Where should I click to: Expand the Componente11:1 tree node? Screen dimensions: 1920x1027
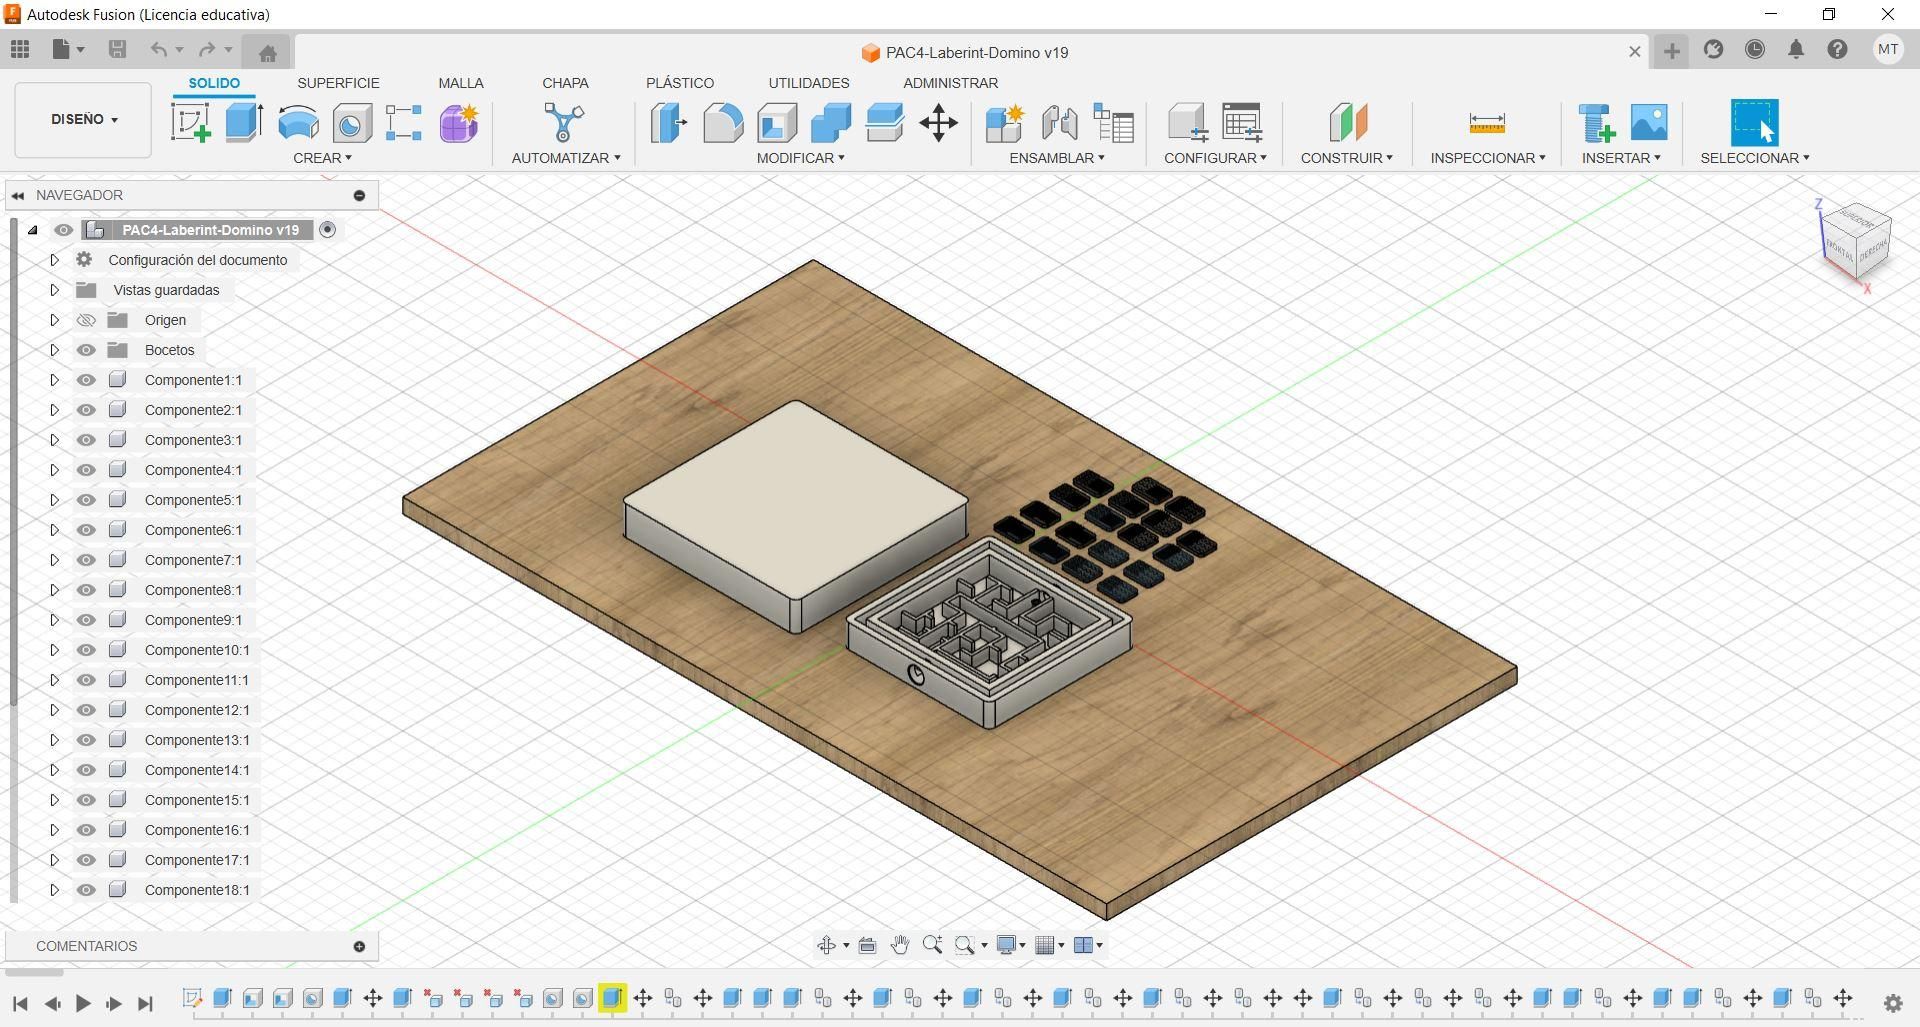(54, 680)
